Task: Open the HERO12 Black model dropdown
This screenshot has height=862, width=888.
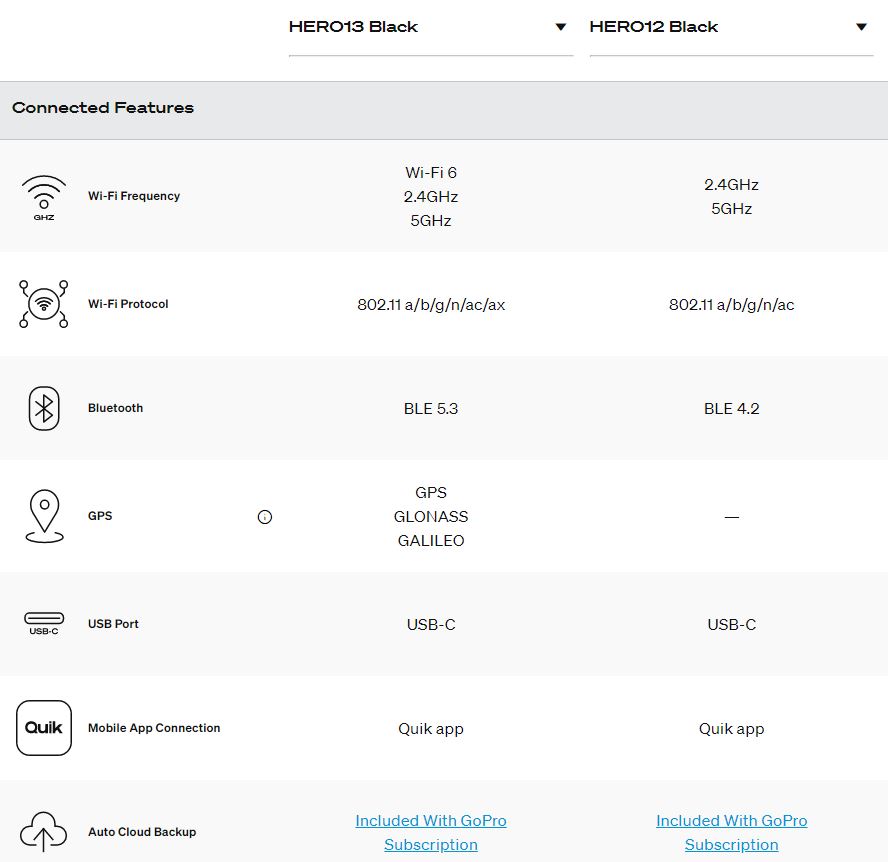Action: point(731,27)
